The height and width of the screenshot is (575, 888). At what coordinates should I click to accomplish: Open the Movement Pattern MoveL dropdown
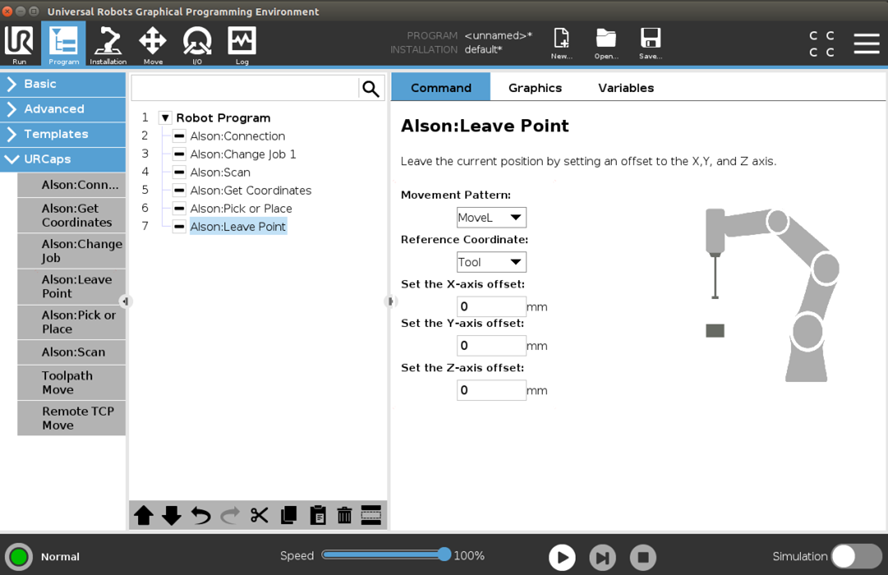pos(492,218)
